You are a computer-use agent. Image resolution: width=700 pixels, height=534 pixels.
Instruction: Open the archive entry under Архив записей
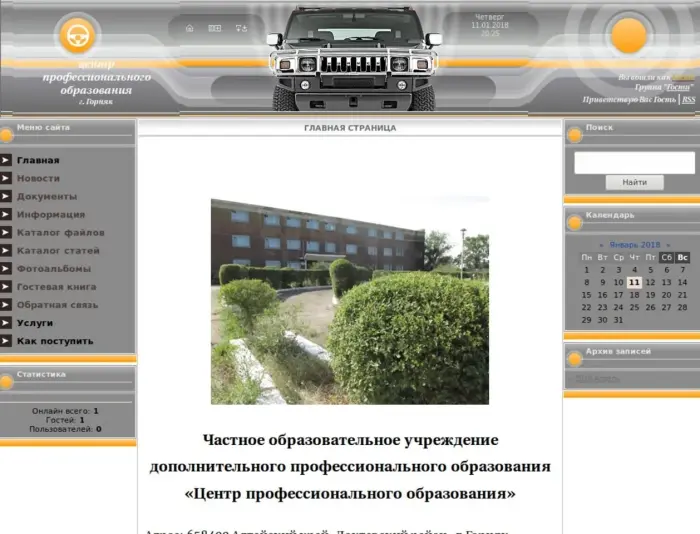click(x=597, y=379)
